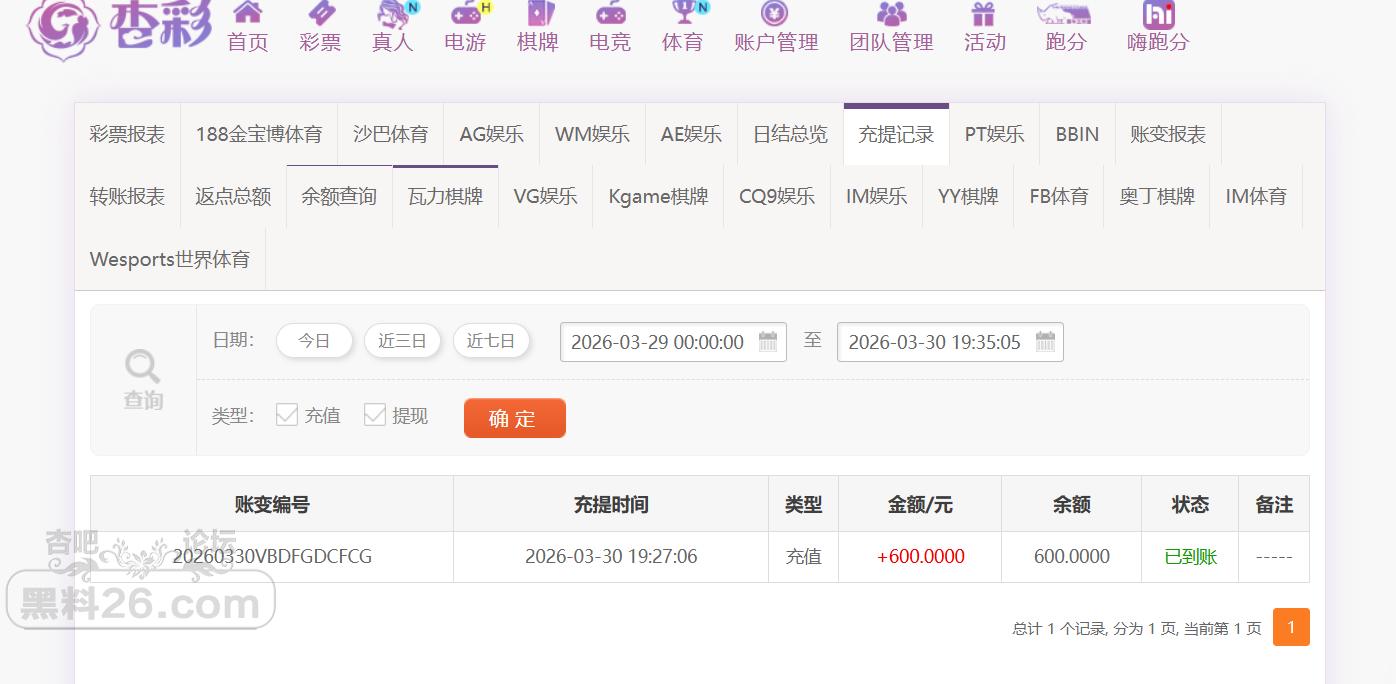The height and width of the screenshot is (684, 1396).
Task: Click the 确定 confirm button
Action: click(x=514, y=418)
